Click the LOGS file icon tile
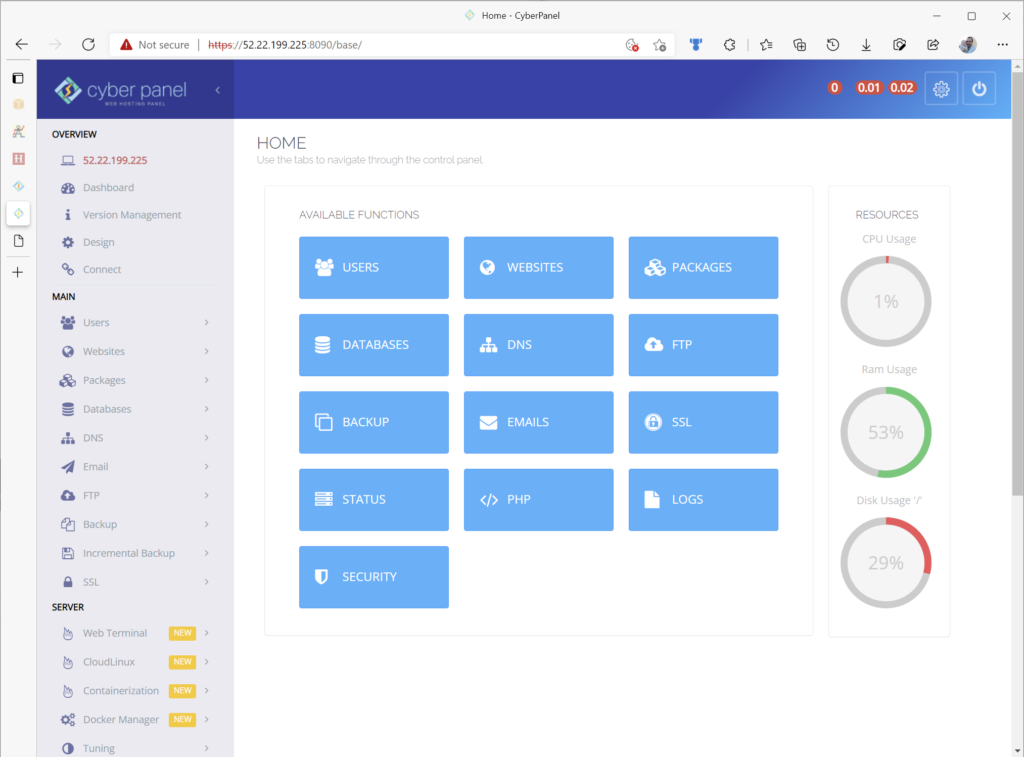Viewport: 1024px width, 757px height. point(652,500)
